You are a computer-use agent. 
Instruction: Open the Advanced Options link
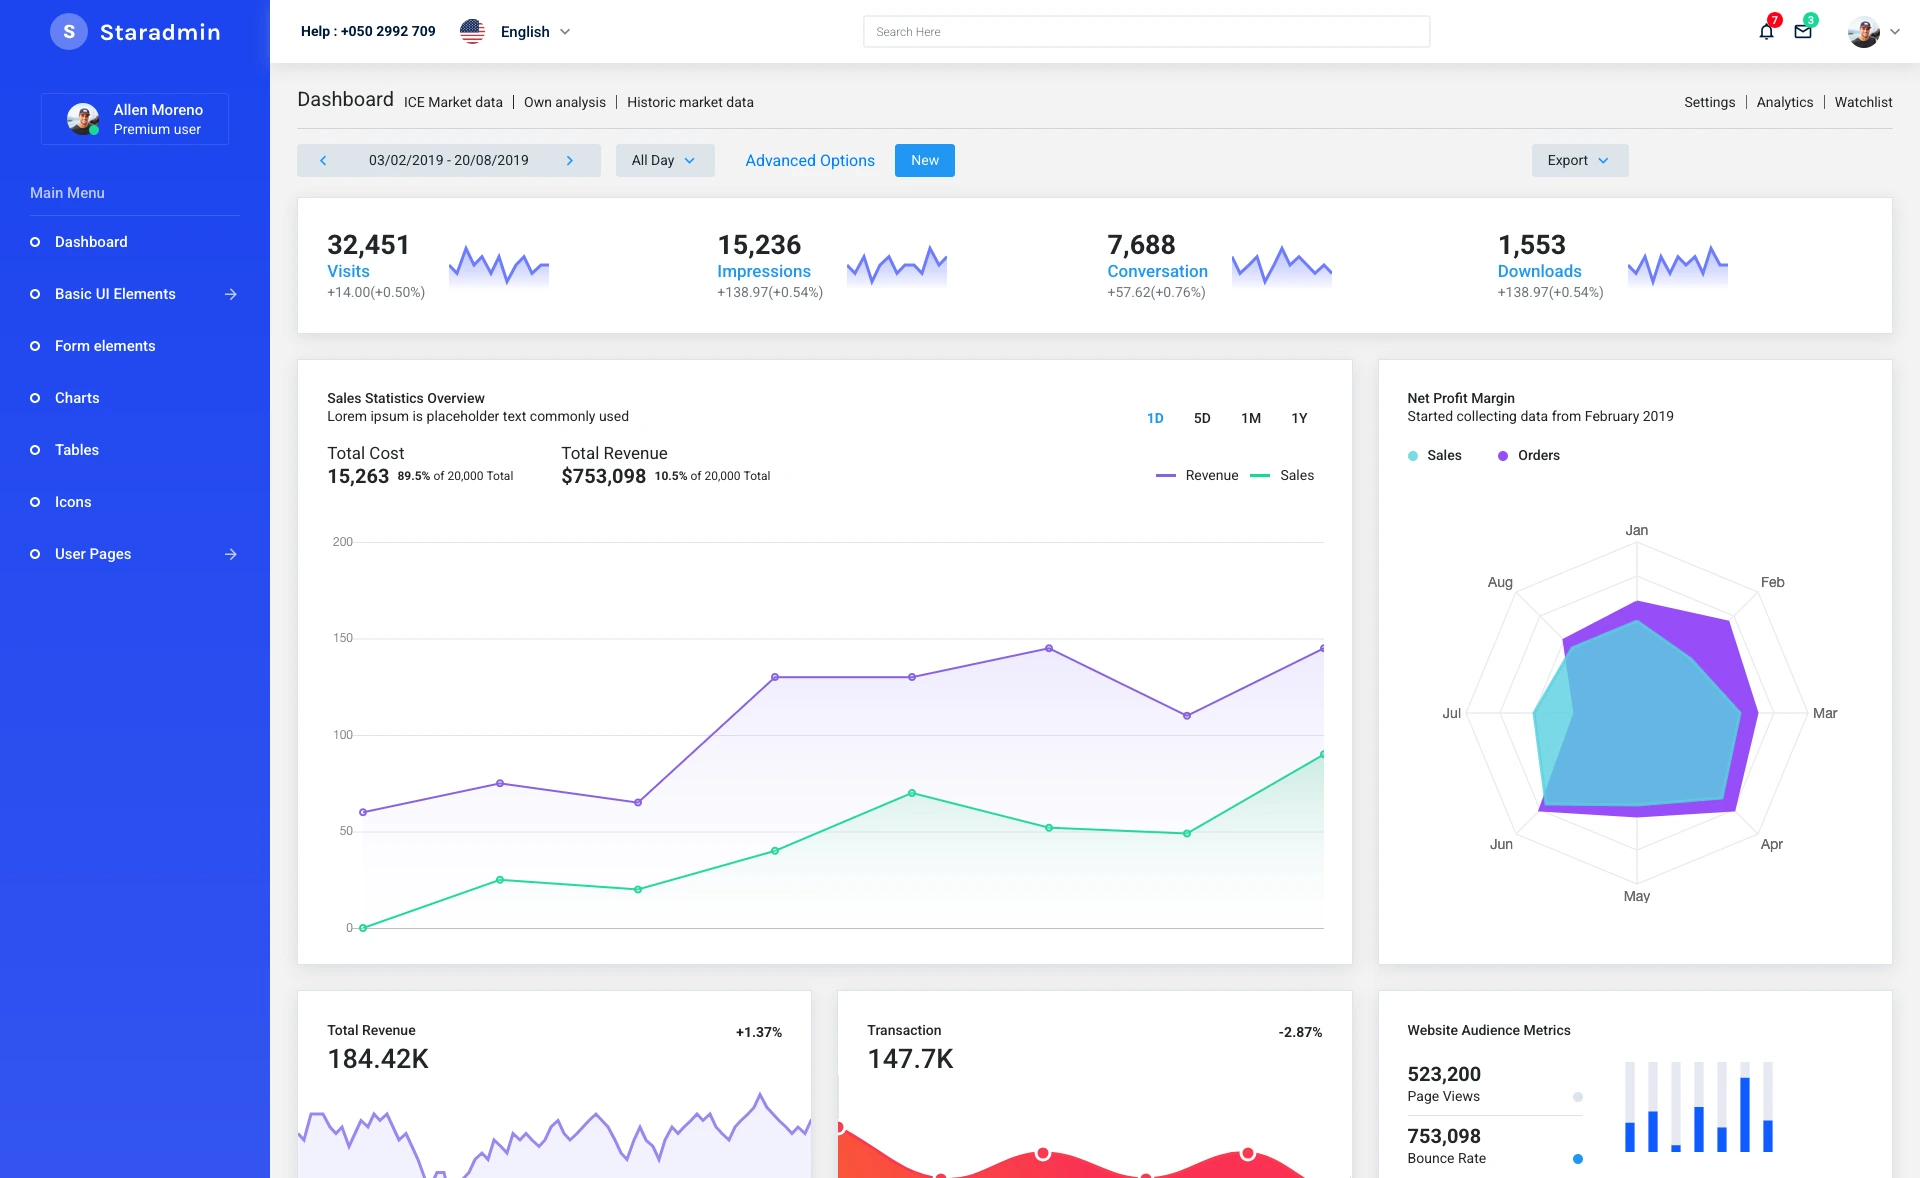click(810, 161)
